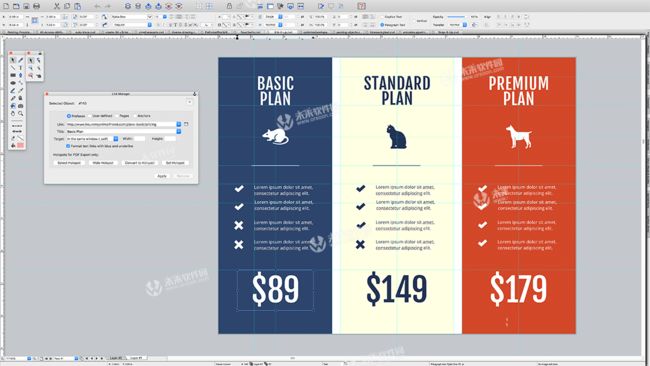Select the Hand pan tool
The image size is (650, 366).
[x=13, y=114]
